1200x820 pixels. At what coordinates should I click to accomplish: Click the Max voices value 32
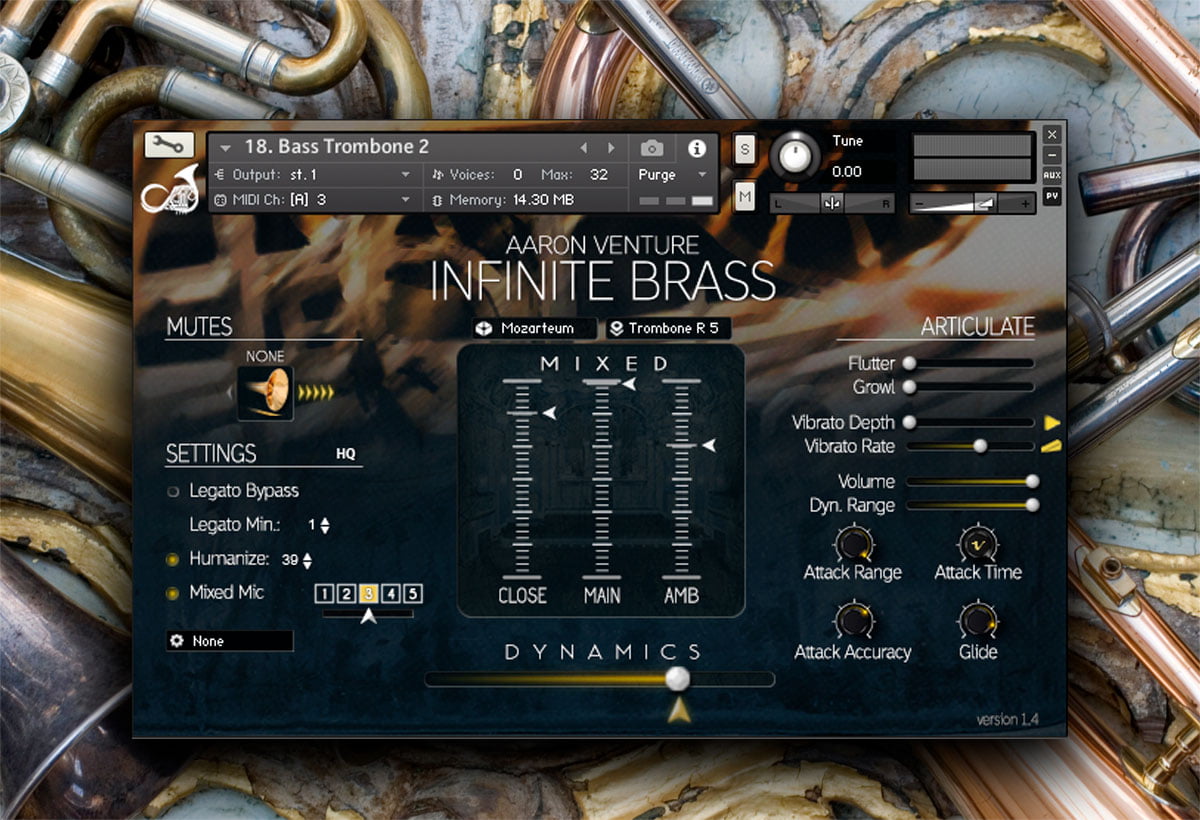click(599, 174)
